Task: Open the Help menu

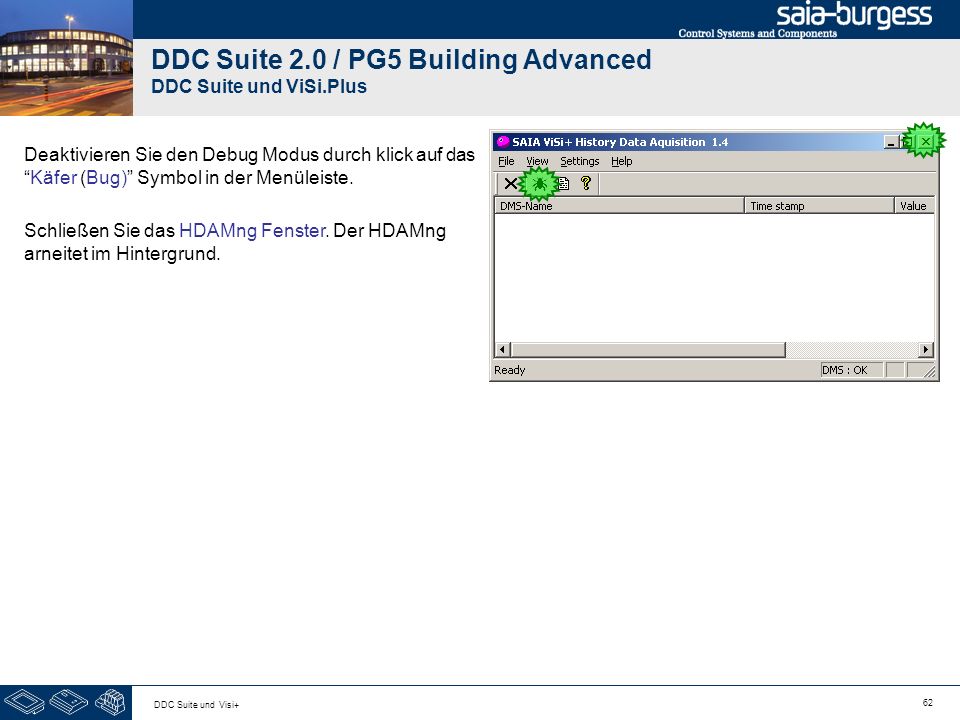Action: pyautogui.click(x=621, y=161)
